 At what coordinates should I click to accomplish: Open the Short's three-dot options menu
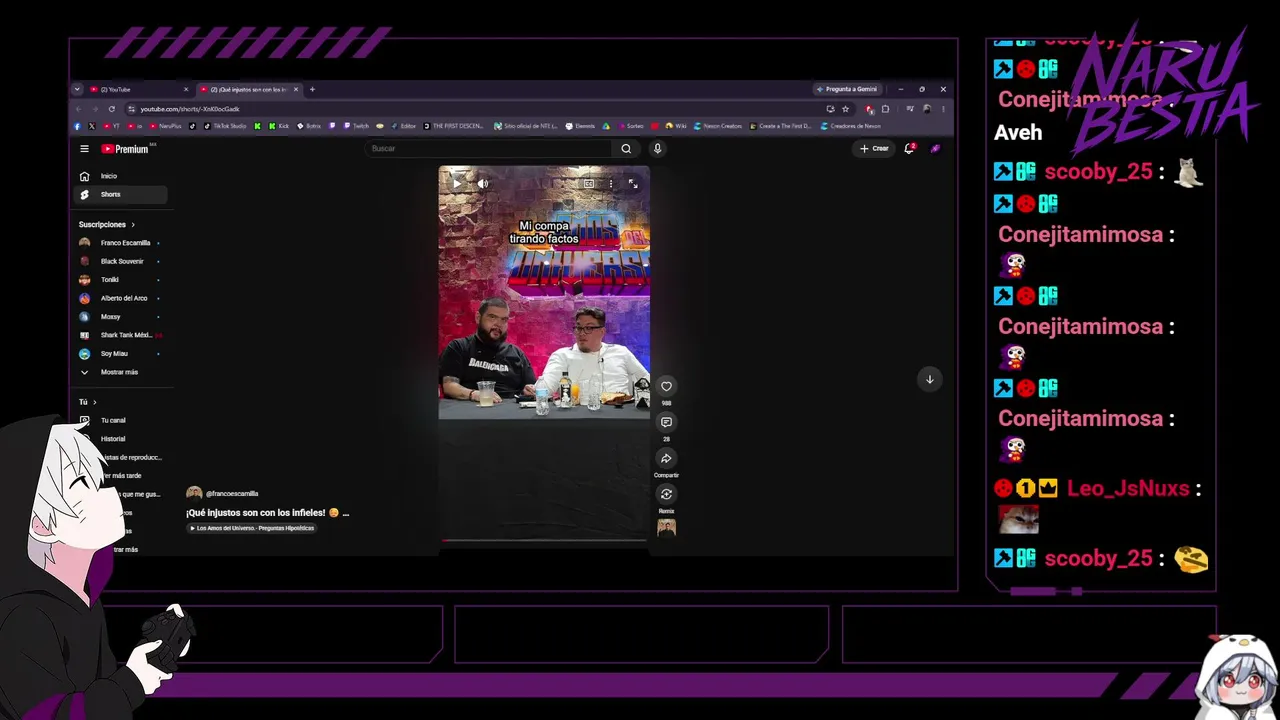[x=611, y=183]
